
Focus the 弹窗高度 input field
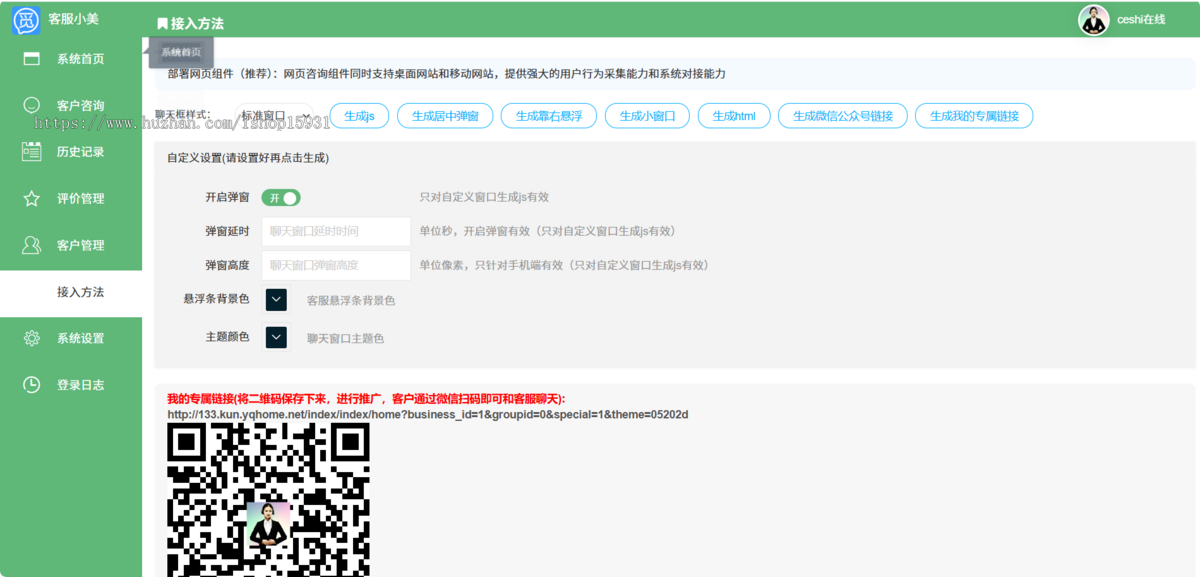pyautogui.click(x=336, y=265)
